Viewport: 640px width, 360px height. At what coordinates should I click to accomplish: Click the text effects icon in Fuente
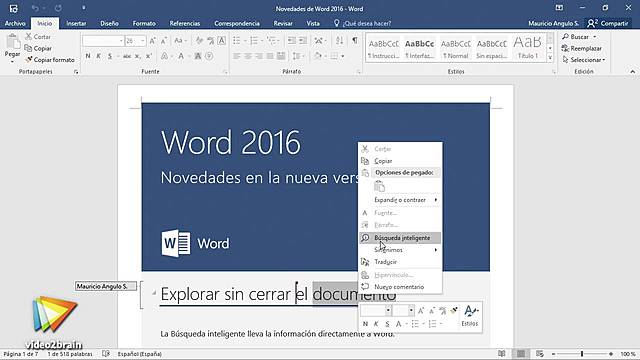coord(164,56)
